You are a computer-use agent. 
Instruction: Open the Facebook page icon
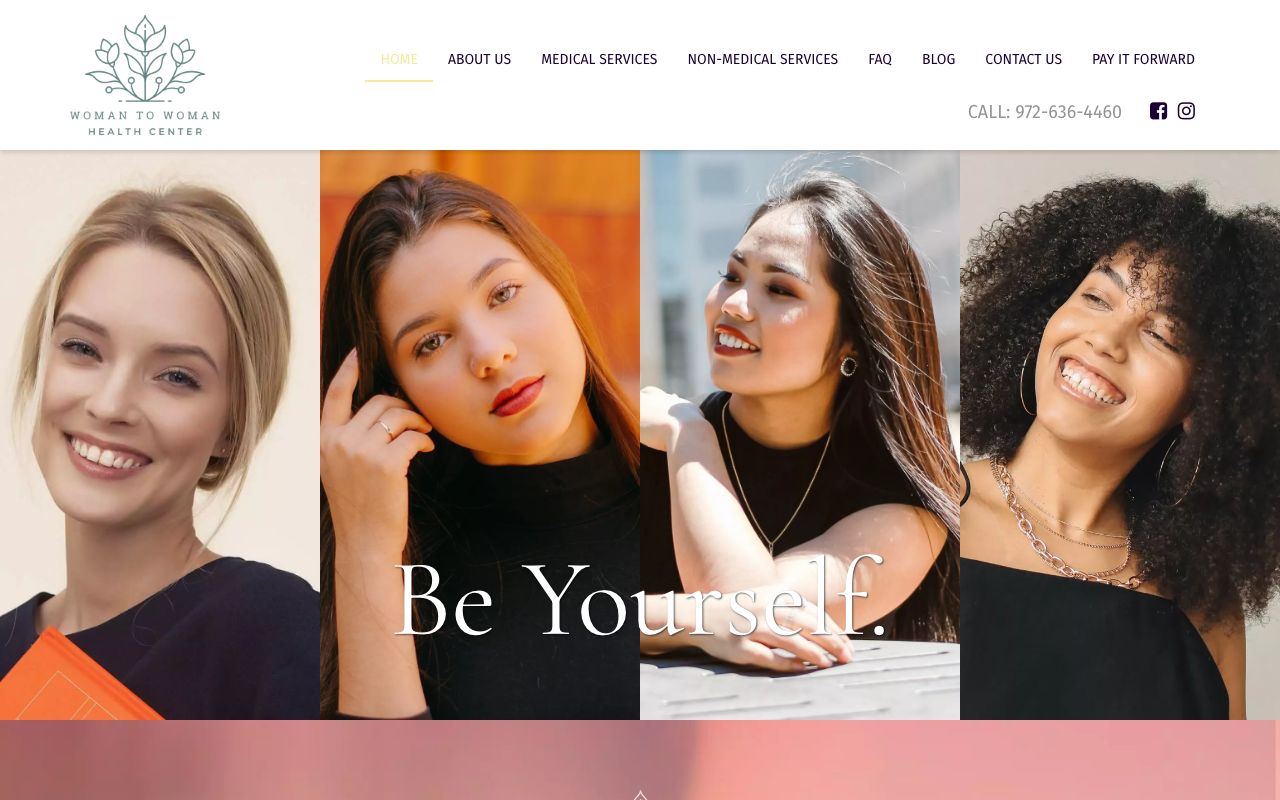1158,111
